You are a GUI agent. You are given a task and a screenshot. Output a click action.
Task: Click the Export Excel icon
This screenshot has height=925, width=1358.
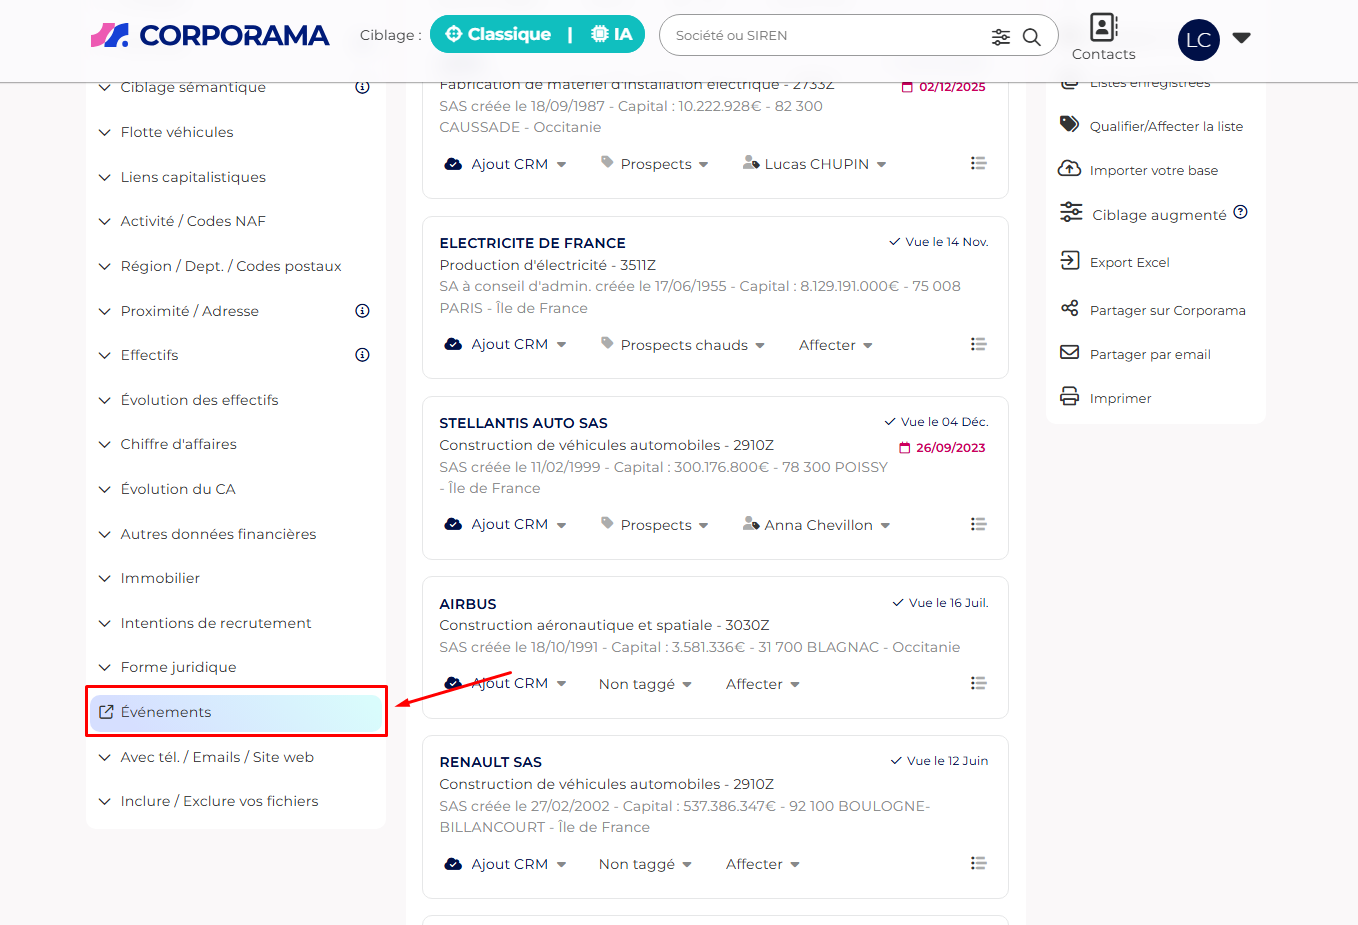click(x=1069, y=261)
